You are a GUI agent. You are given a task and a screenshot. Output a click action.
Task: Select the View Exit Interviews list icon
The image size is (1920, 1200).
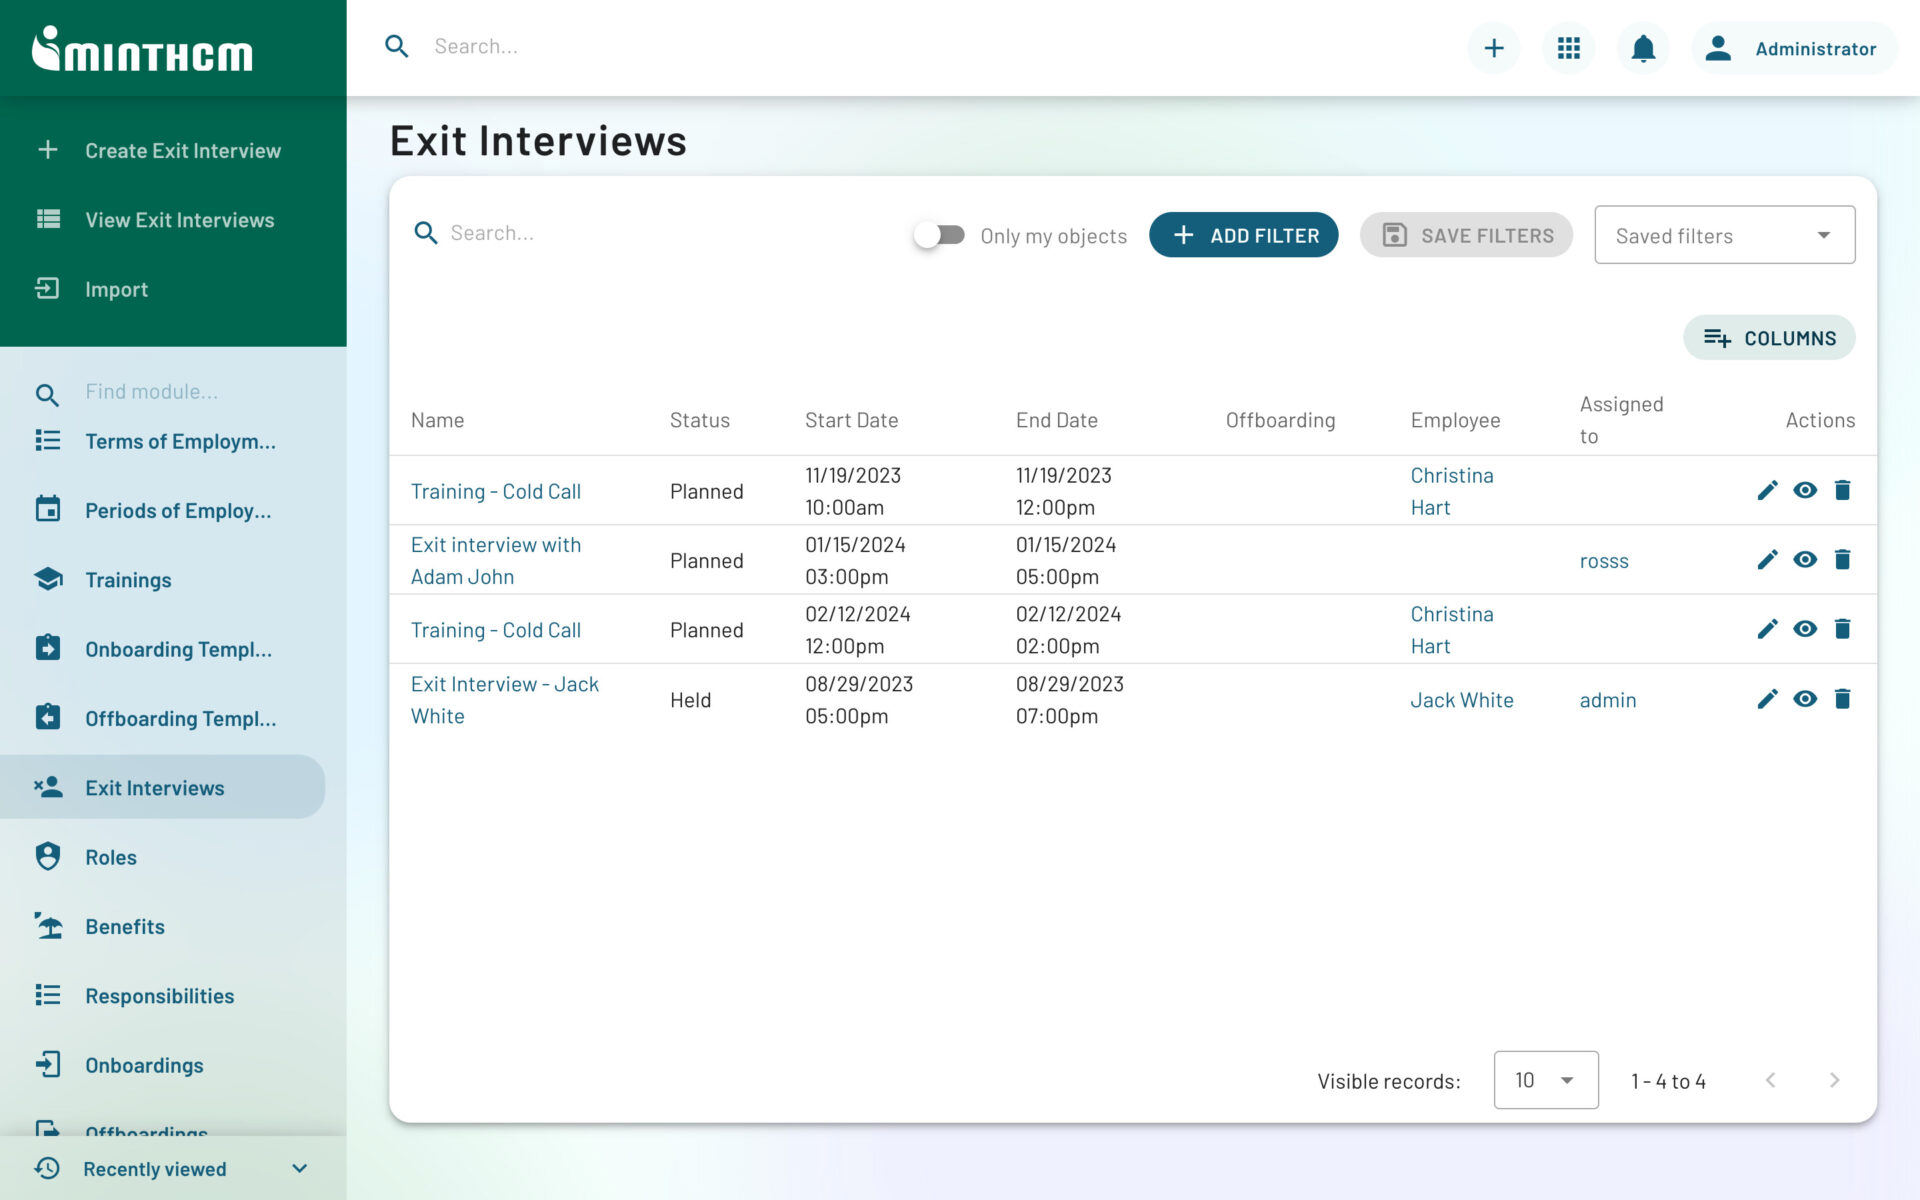coord(47,219)
